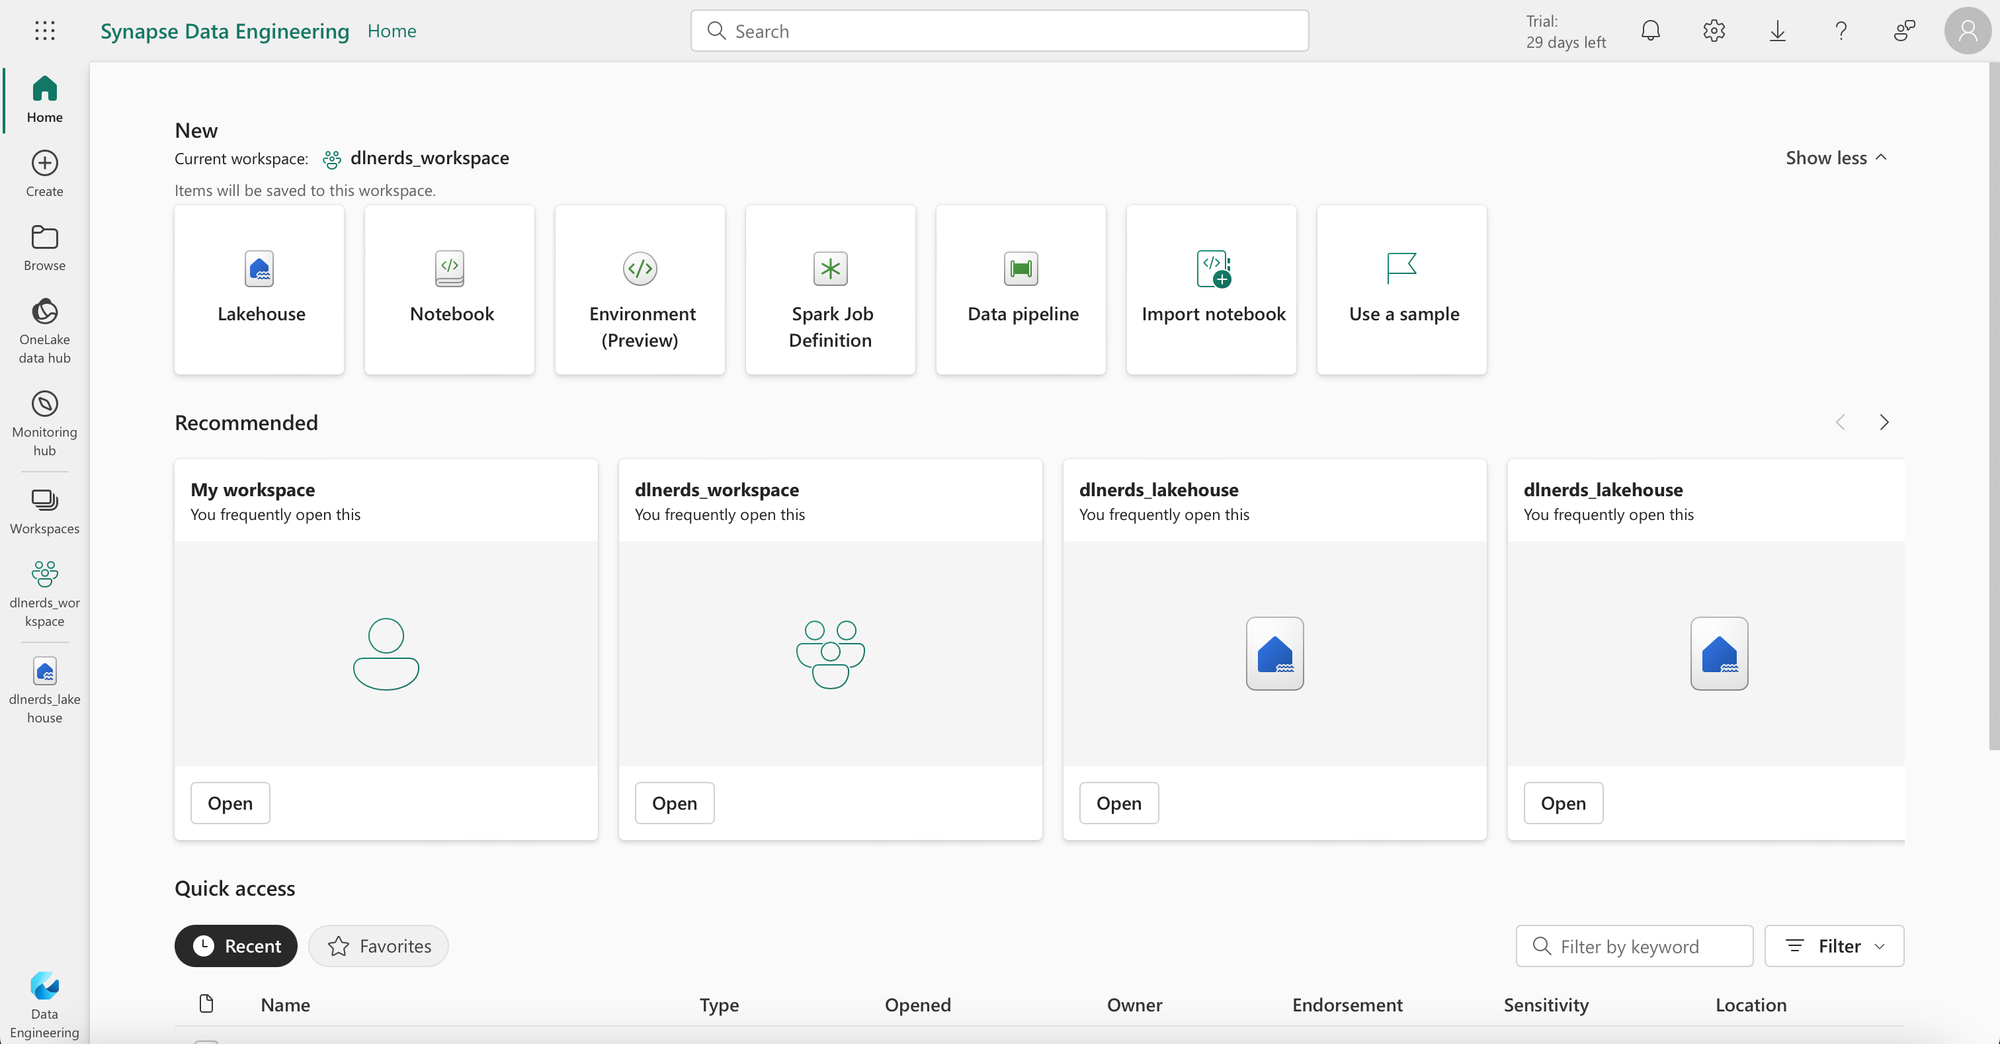Open the account profile avatar
The height and width of the screenshot is (1044, 2000).
point(1967,31)
